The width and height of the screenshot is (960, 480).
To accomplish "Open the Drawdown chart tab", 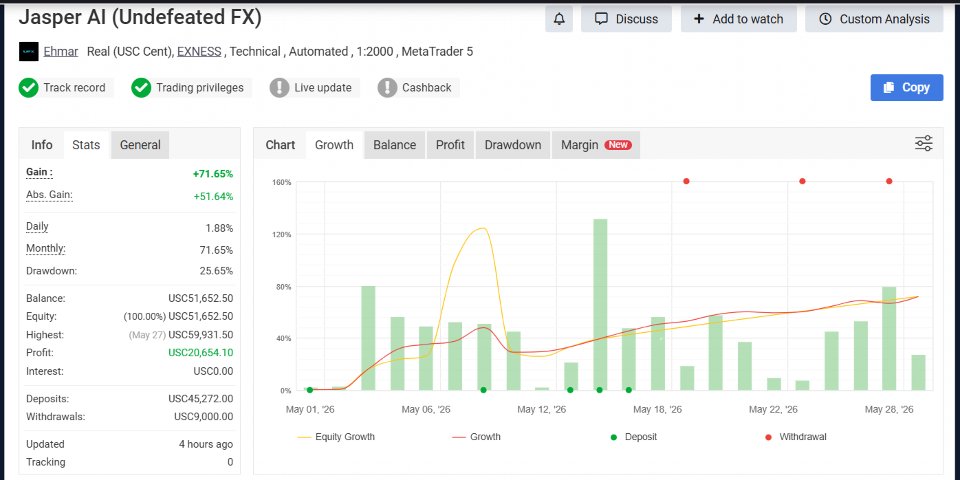I will 513,145.
